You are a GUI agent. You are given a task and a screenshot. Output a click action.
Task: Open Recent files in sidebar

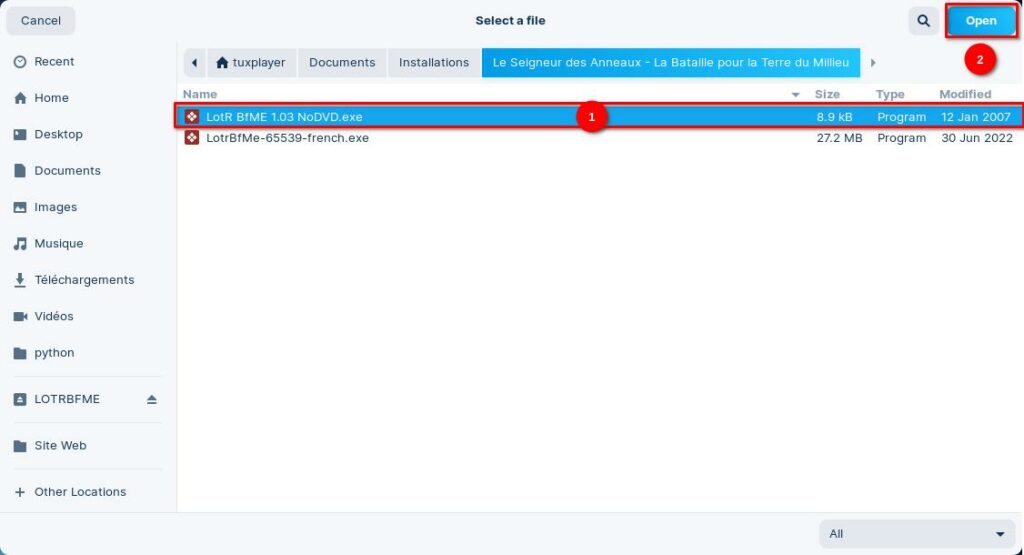tap(53, 62)
